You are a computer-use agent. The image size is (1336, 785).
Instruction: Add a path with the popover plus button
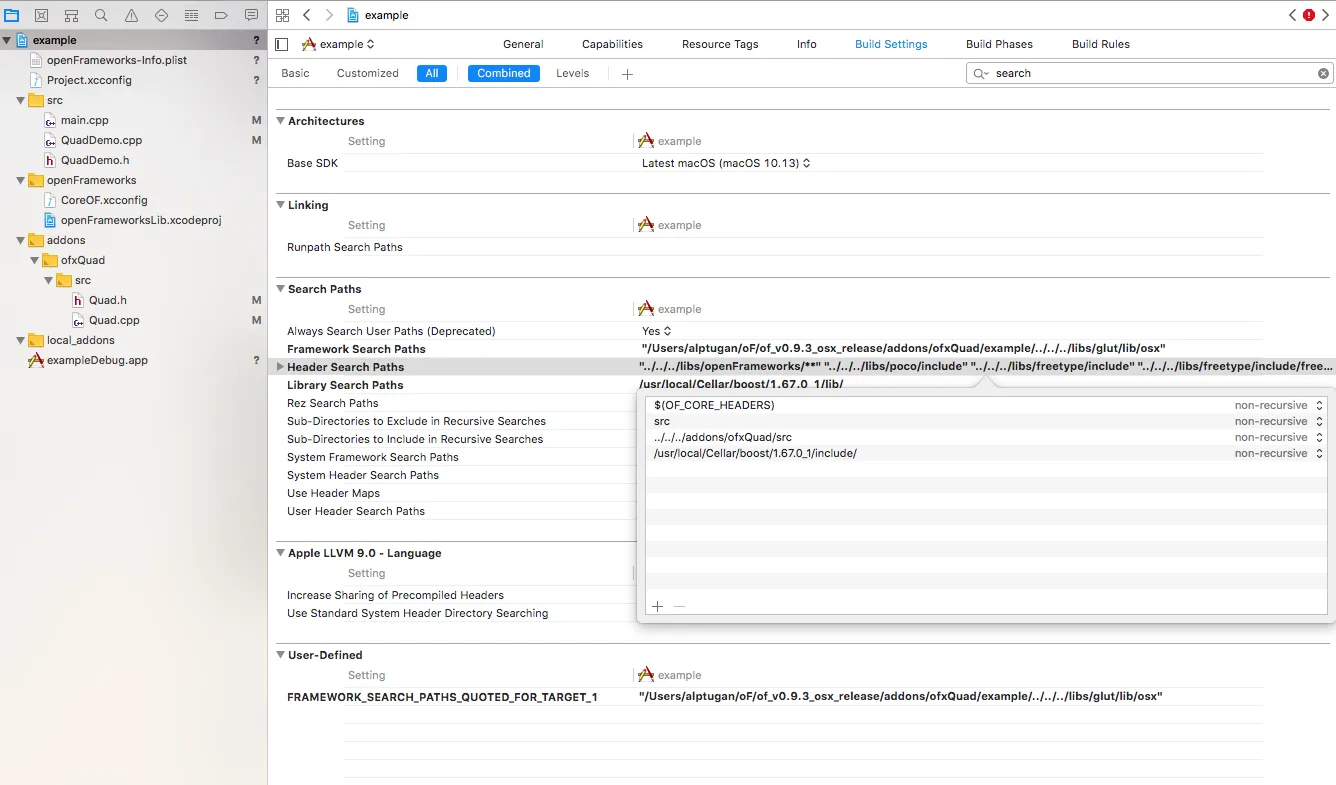coord(657,606)
